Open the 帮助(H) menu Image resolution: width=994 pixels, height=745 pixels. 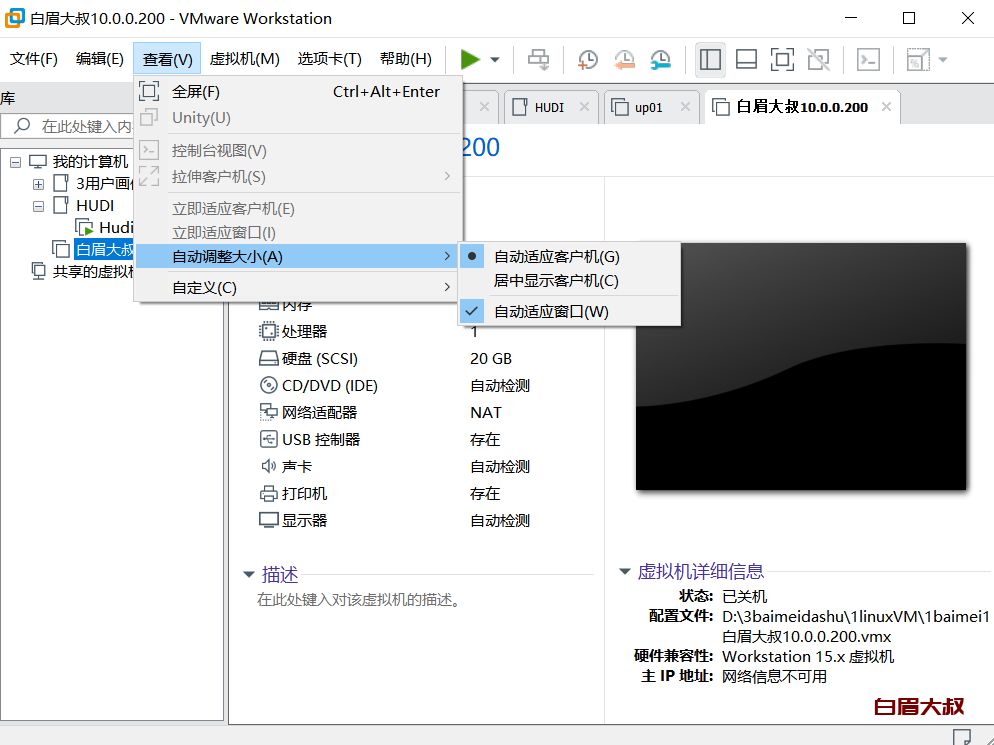[406, 59]
